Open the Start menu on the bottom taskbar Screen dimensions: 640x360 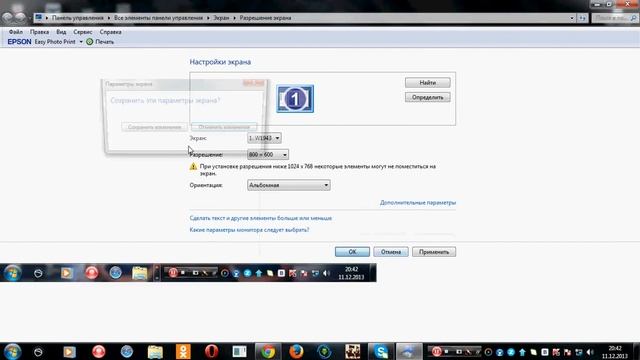(12, 351)
